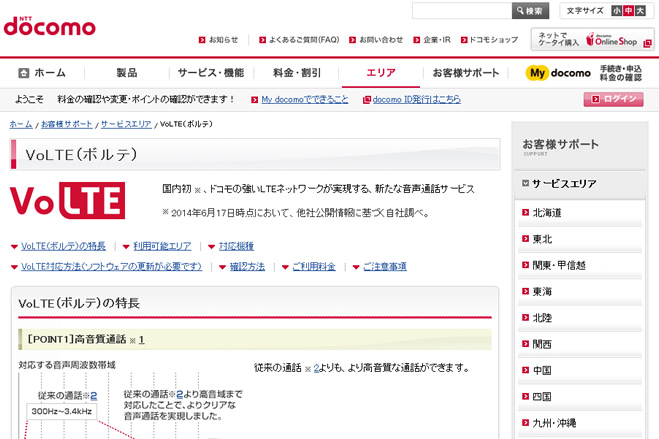Click the NTT docomo logo

(50, 26)
